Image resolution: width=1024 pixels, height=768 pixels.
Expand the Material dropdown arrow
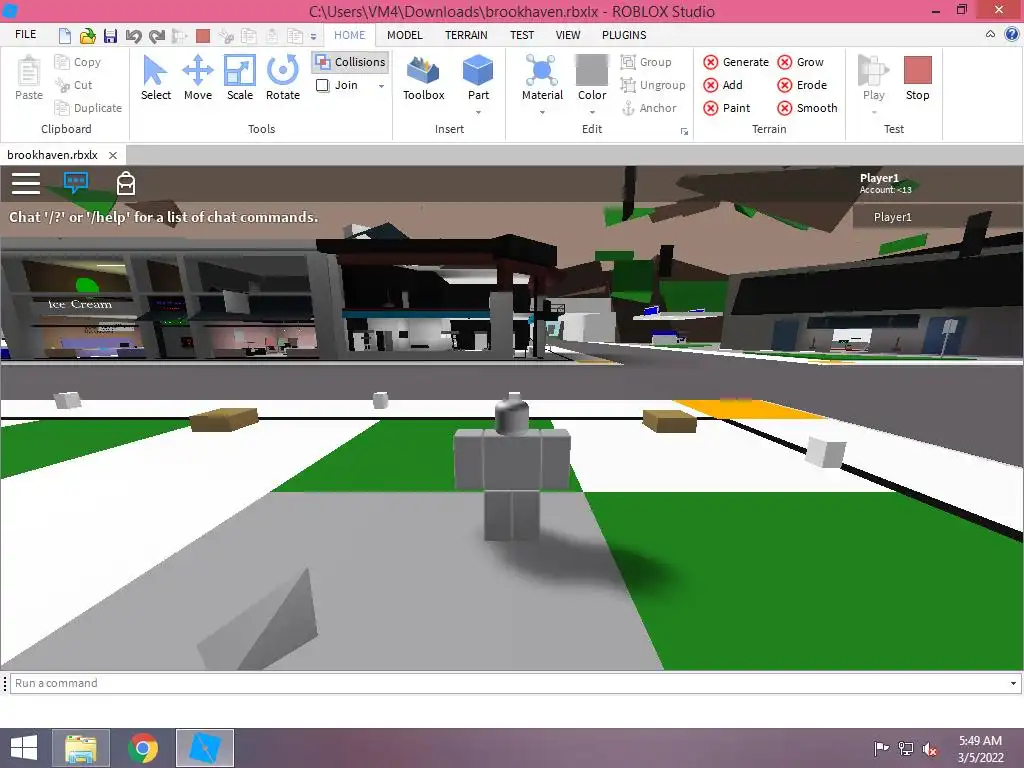(542, 112)
